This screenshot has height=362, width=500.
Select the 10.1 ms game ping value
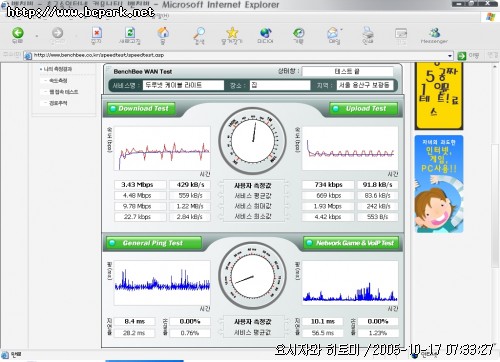pyautogui.click(x=322, y=322)
